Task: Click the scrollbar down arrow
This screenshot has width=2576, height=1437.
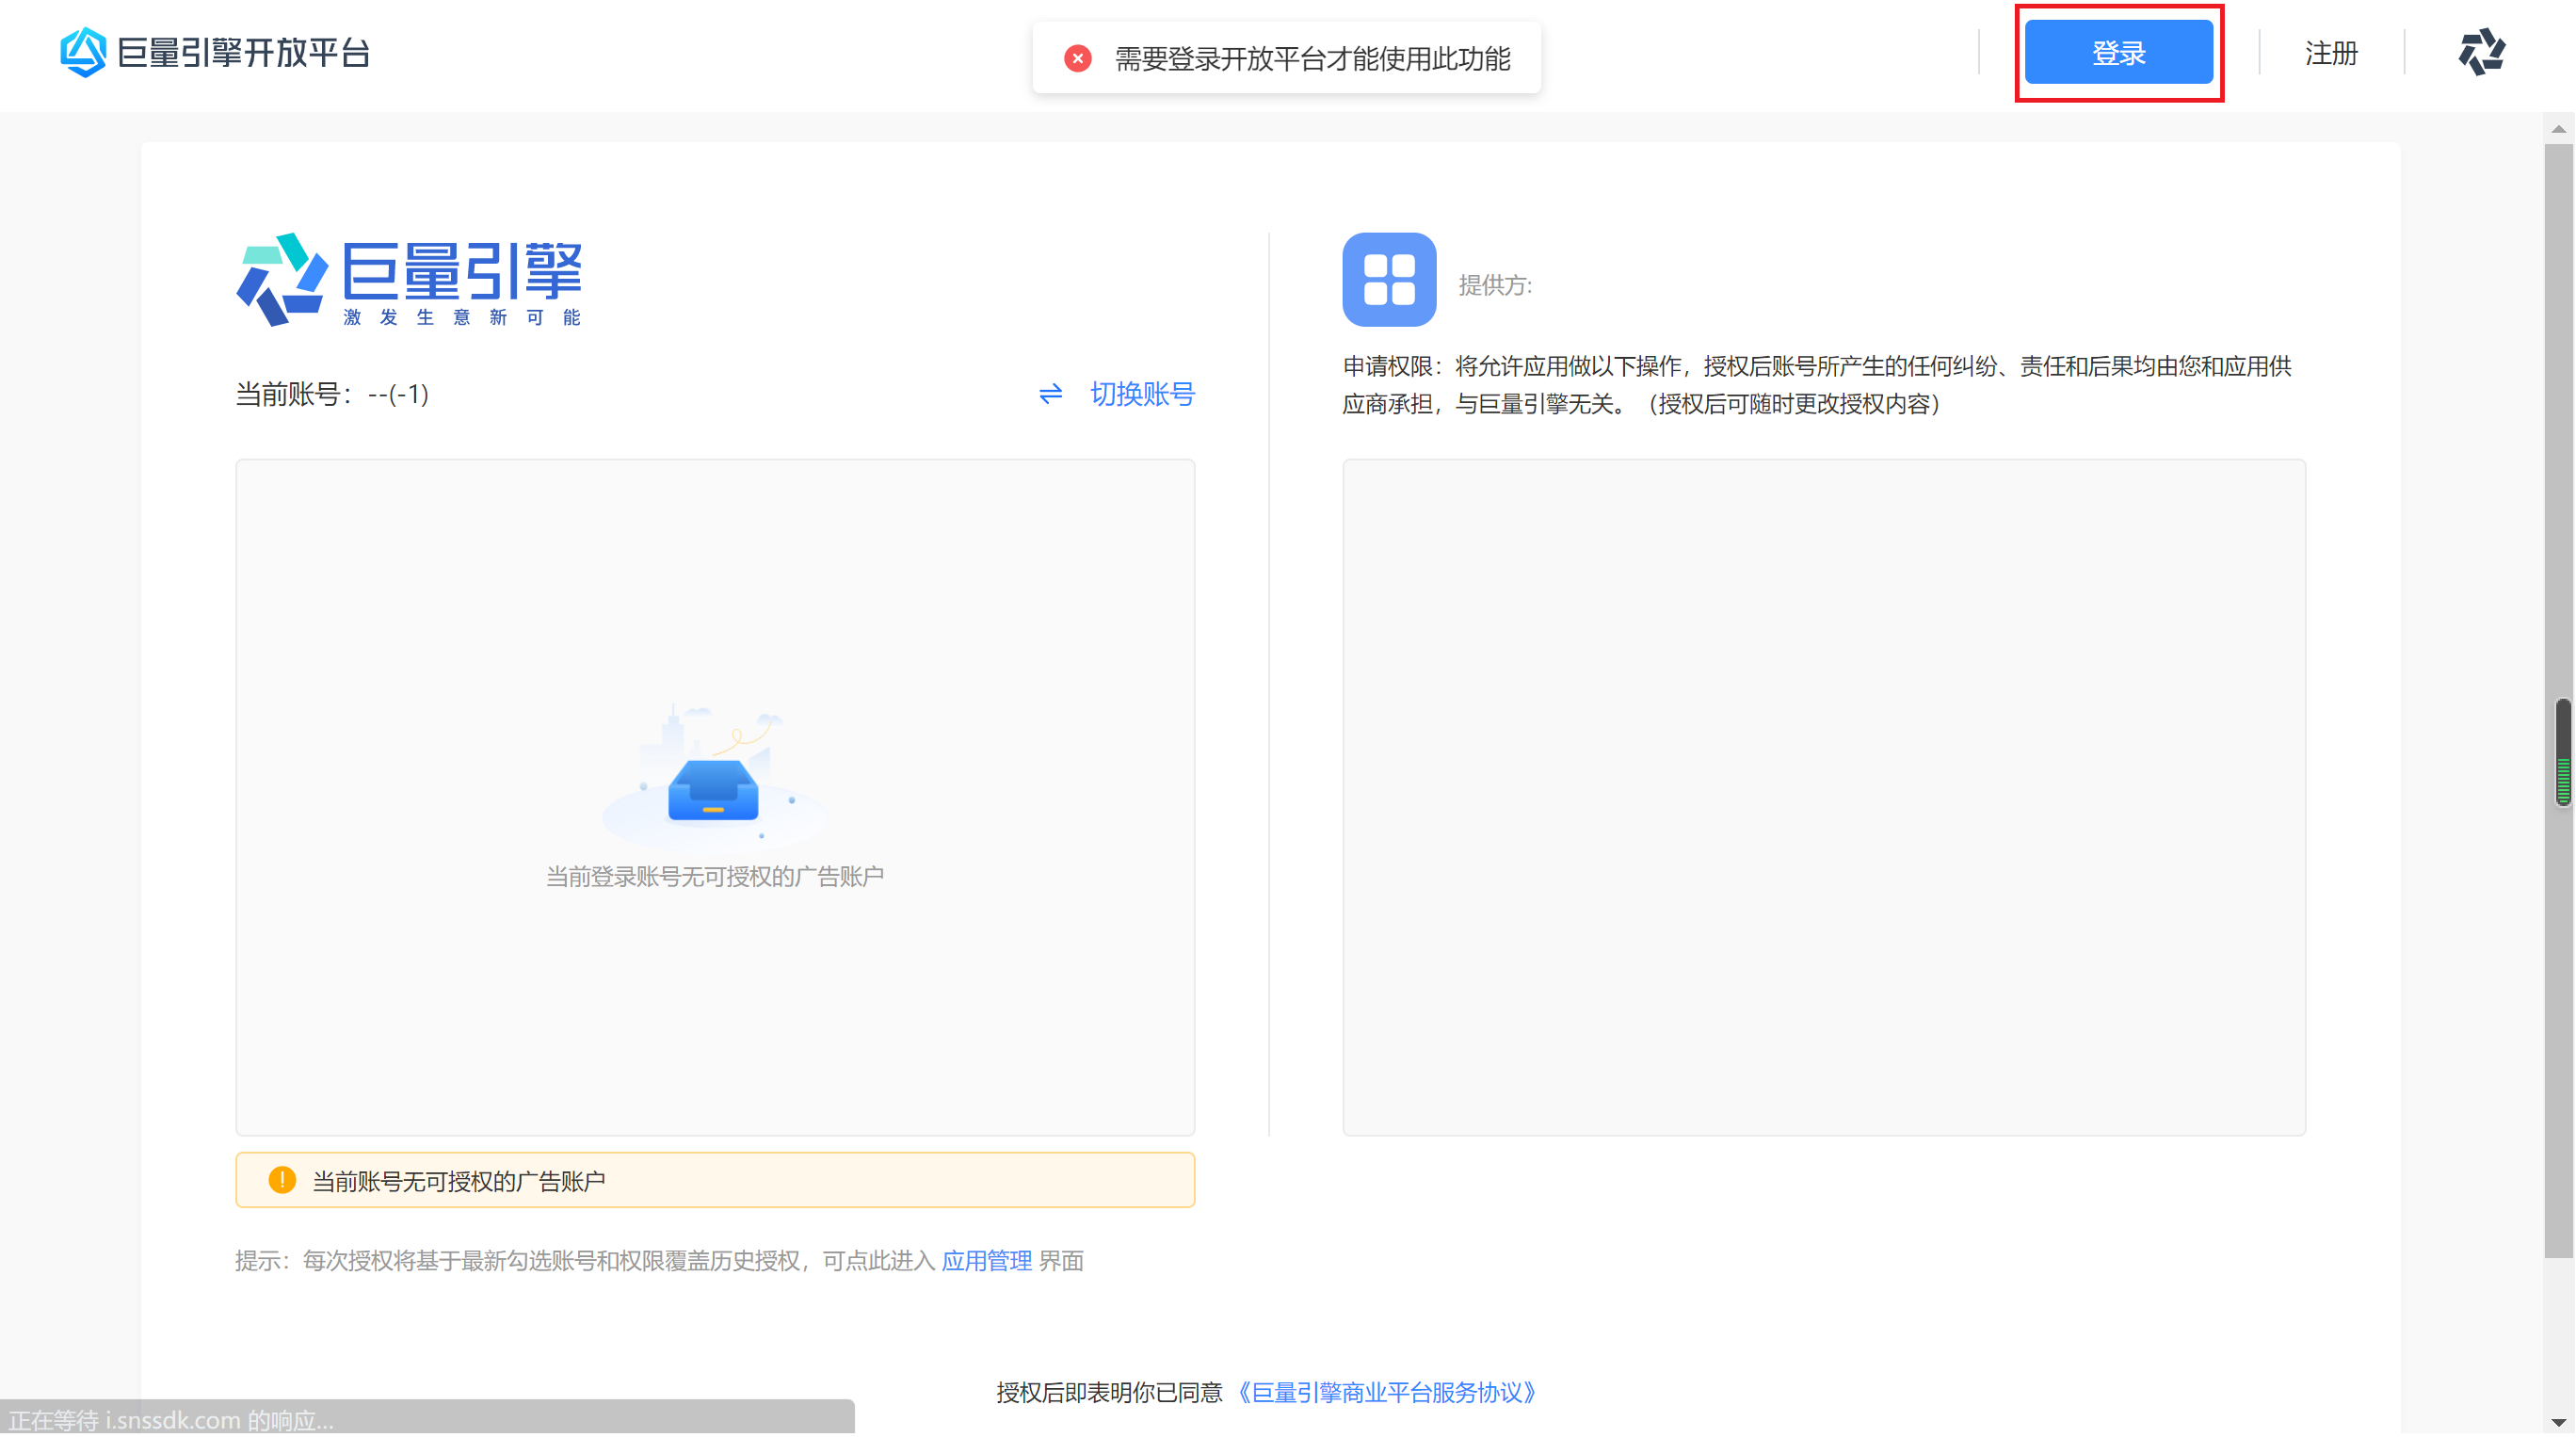Action: [x=2558, y=1421]
